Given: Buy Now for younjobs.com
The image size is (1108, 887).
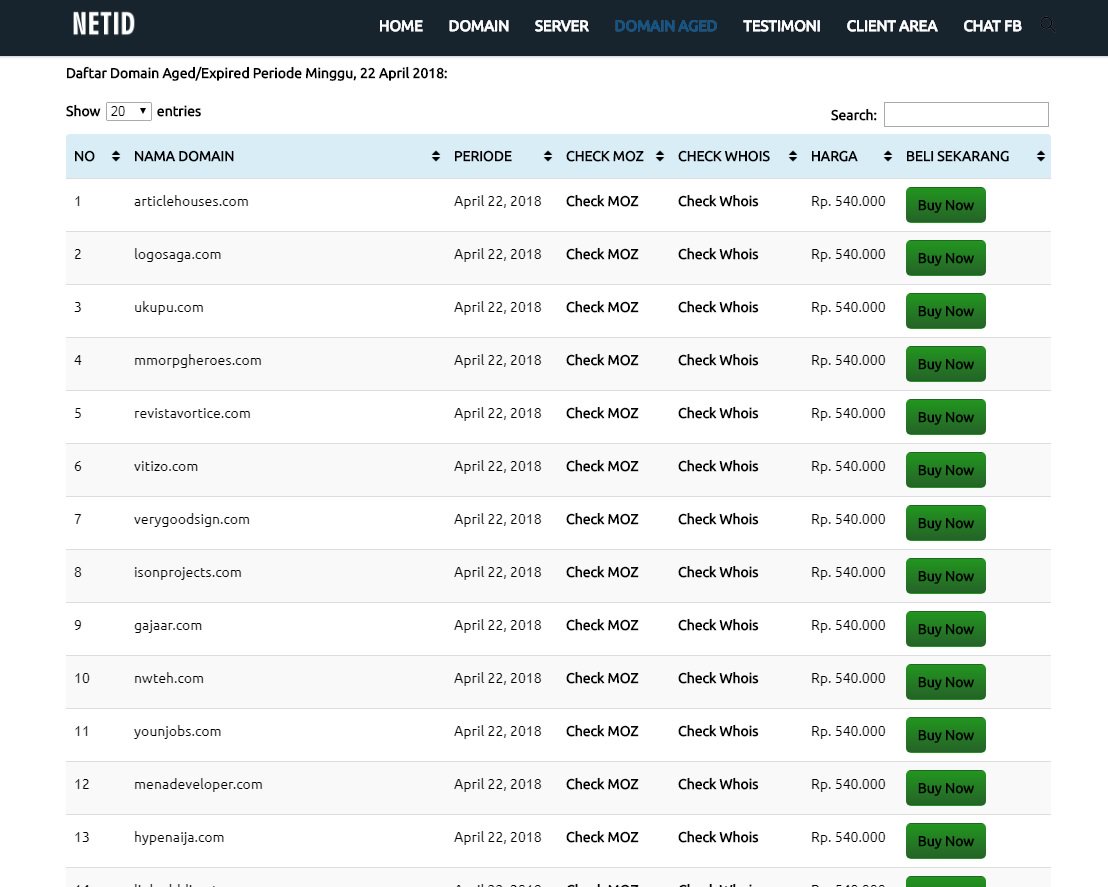Looking at the screenshot, I should tap(945, 735).
